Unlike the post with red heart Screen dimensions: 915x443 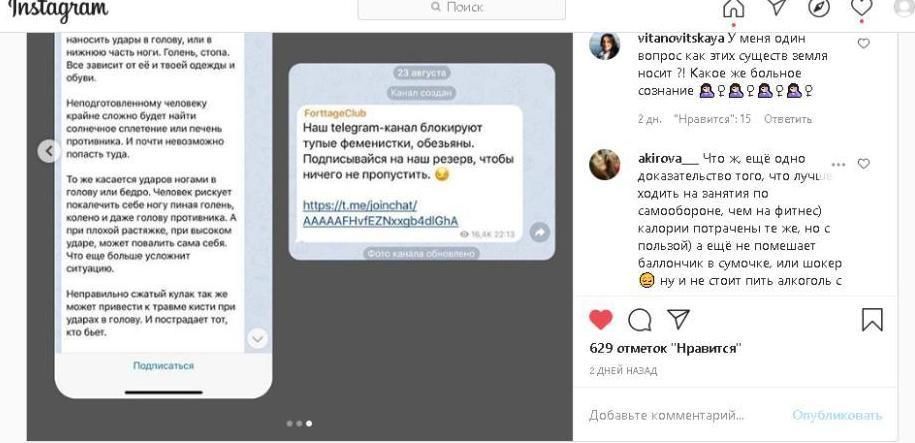click(x=600, y=319)
